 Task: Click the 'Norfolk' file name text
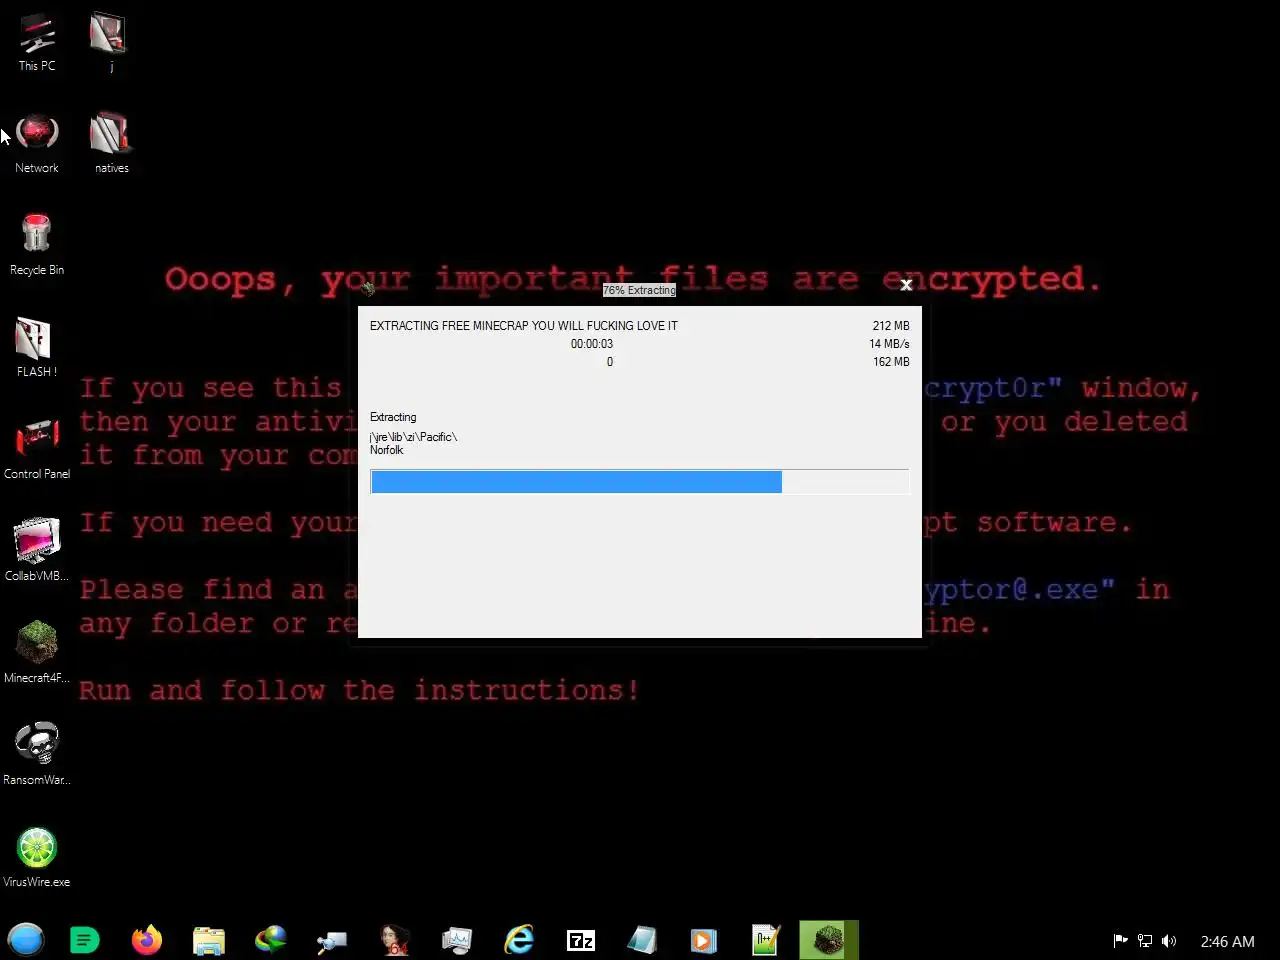(x=386, y=450)
